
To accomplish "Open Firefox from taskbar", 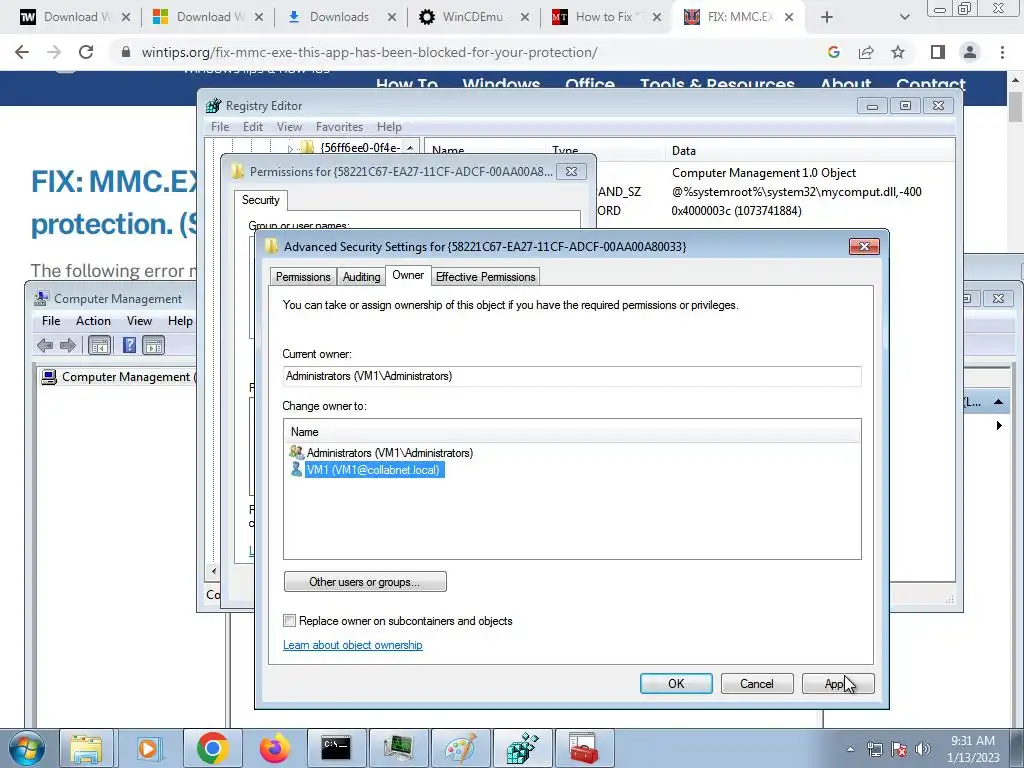I will click(274, 748).
